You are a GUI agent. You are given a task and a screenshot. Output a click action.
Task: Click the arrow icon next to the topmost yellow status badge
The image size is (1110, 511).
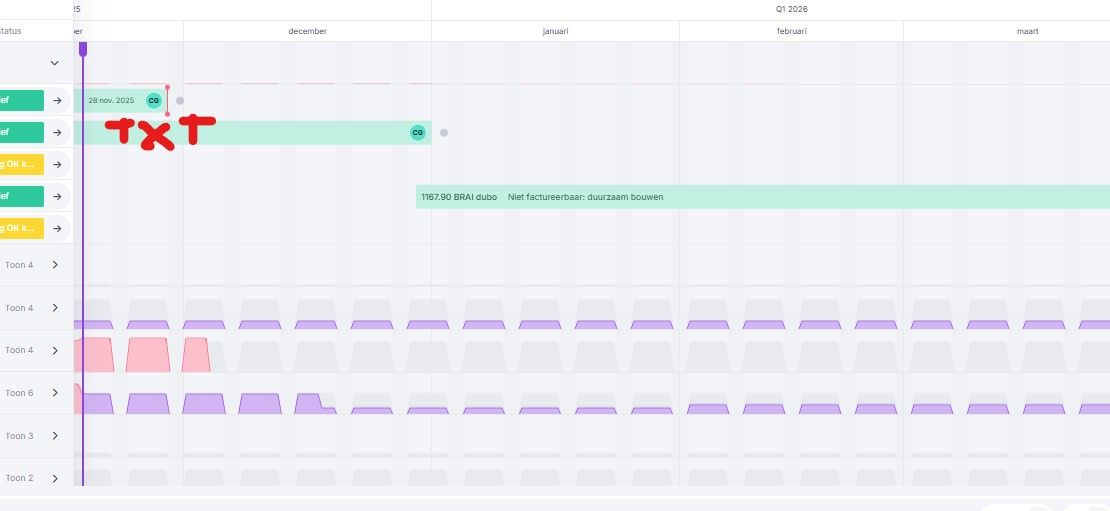point(57,164)
